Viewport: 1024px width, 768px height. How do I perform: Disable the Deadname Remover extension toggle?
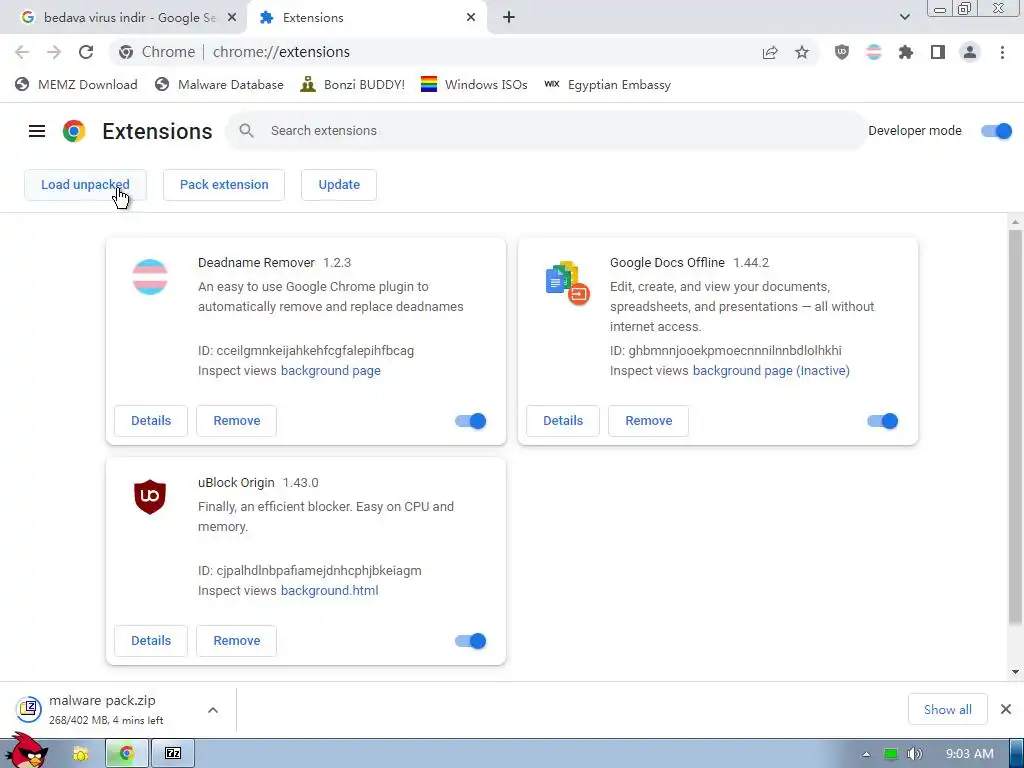pyautogui.click(x=471, y=421)
